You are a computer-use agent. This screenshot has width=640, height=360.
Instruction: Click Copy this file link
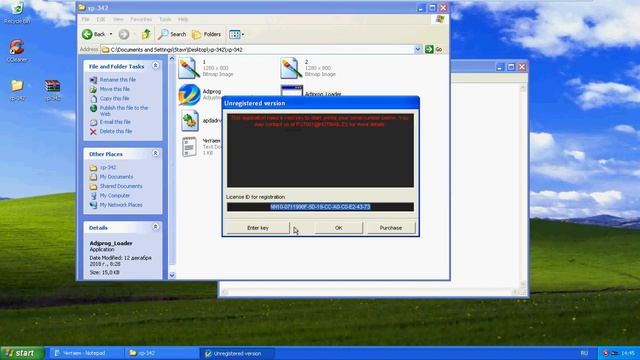[114, 98]
